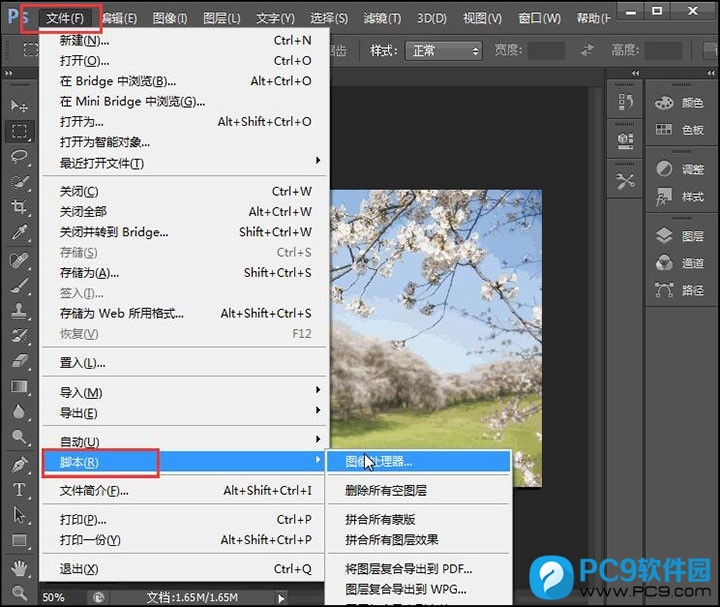The height and width of the screenshot is (607, 720).
Task: Open the Swatches panel (色板)
Action: click(x=680, y=130)
